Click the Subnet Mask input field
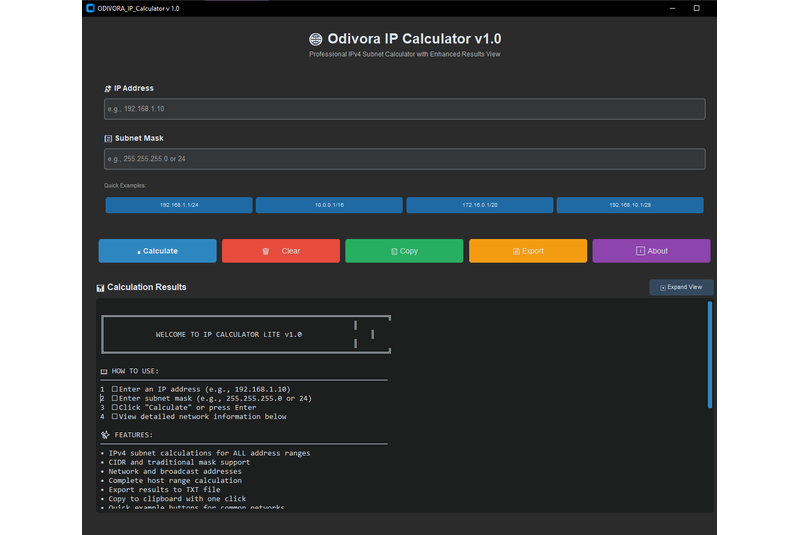The height and width of the screenshot is (535, 800). tap(405, 159)
